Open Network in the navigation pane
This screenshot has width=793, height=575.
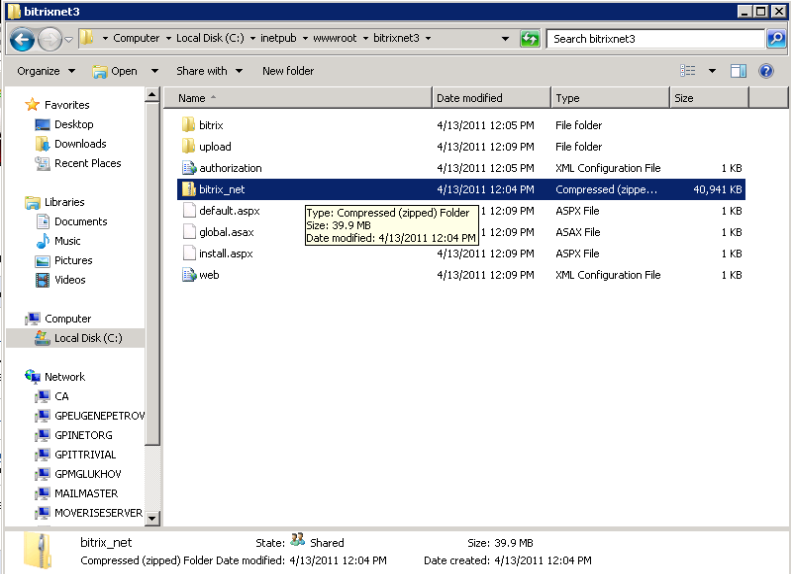click(65, 377)
